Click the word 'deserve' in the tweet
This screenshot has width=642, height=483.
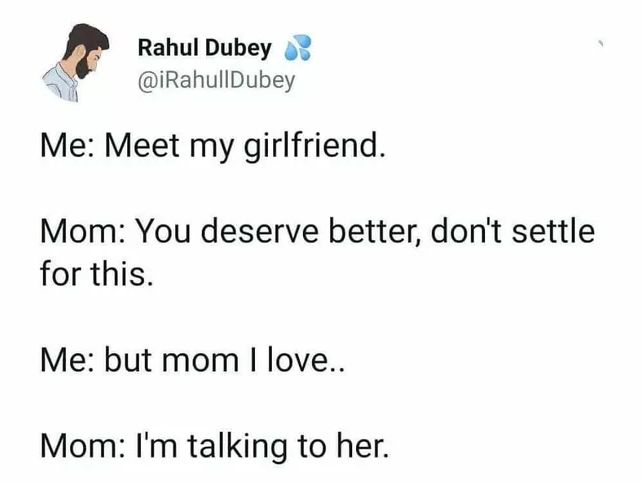tap(260, 232)
